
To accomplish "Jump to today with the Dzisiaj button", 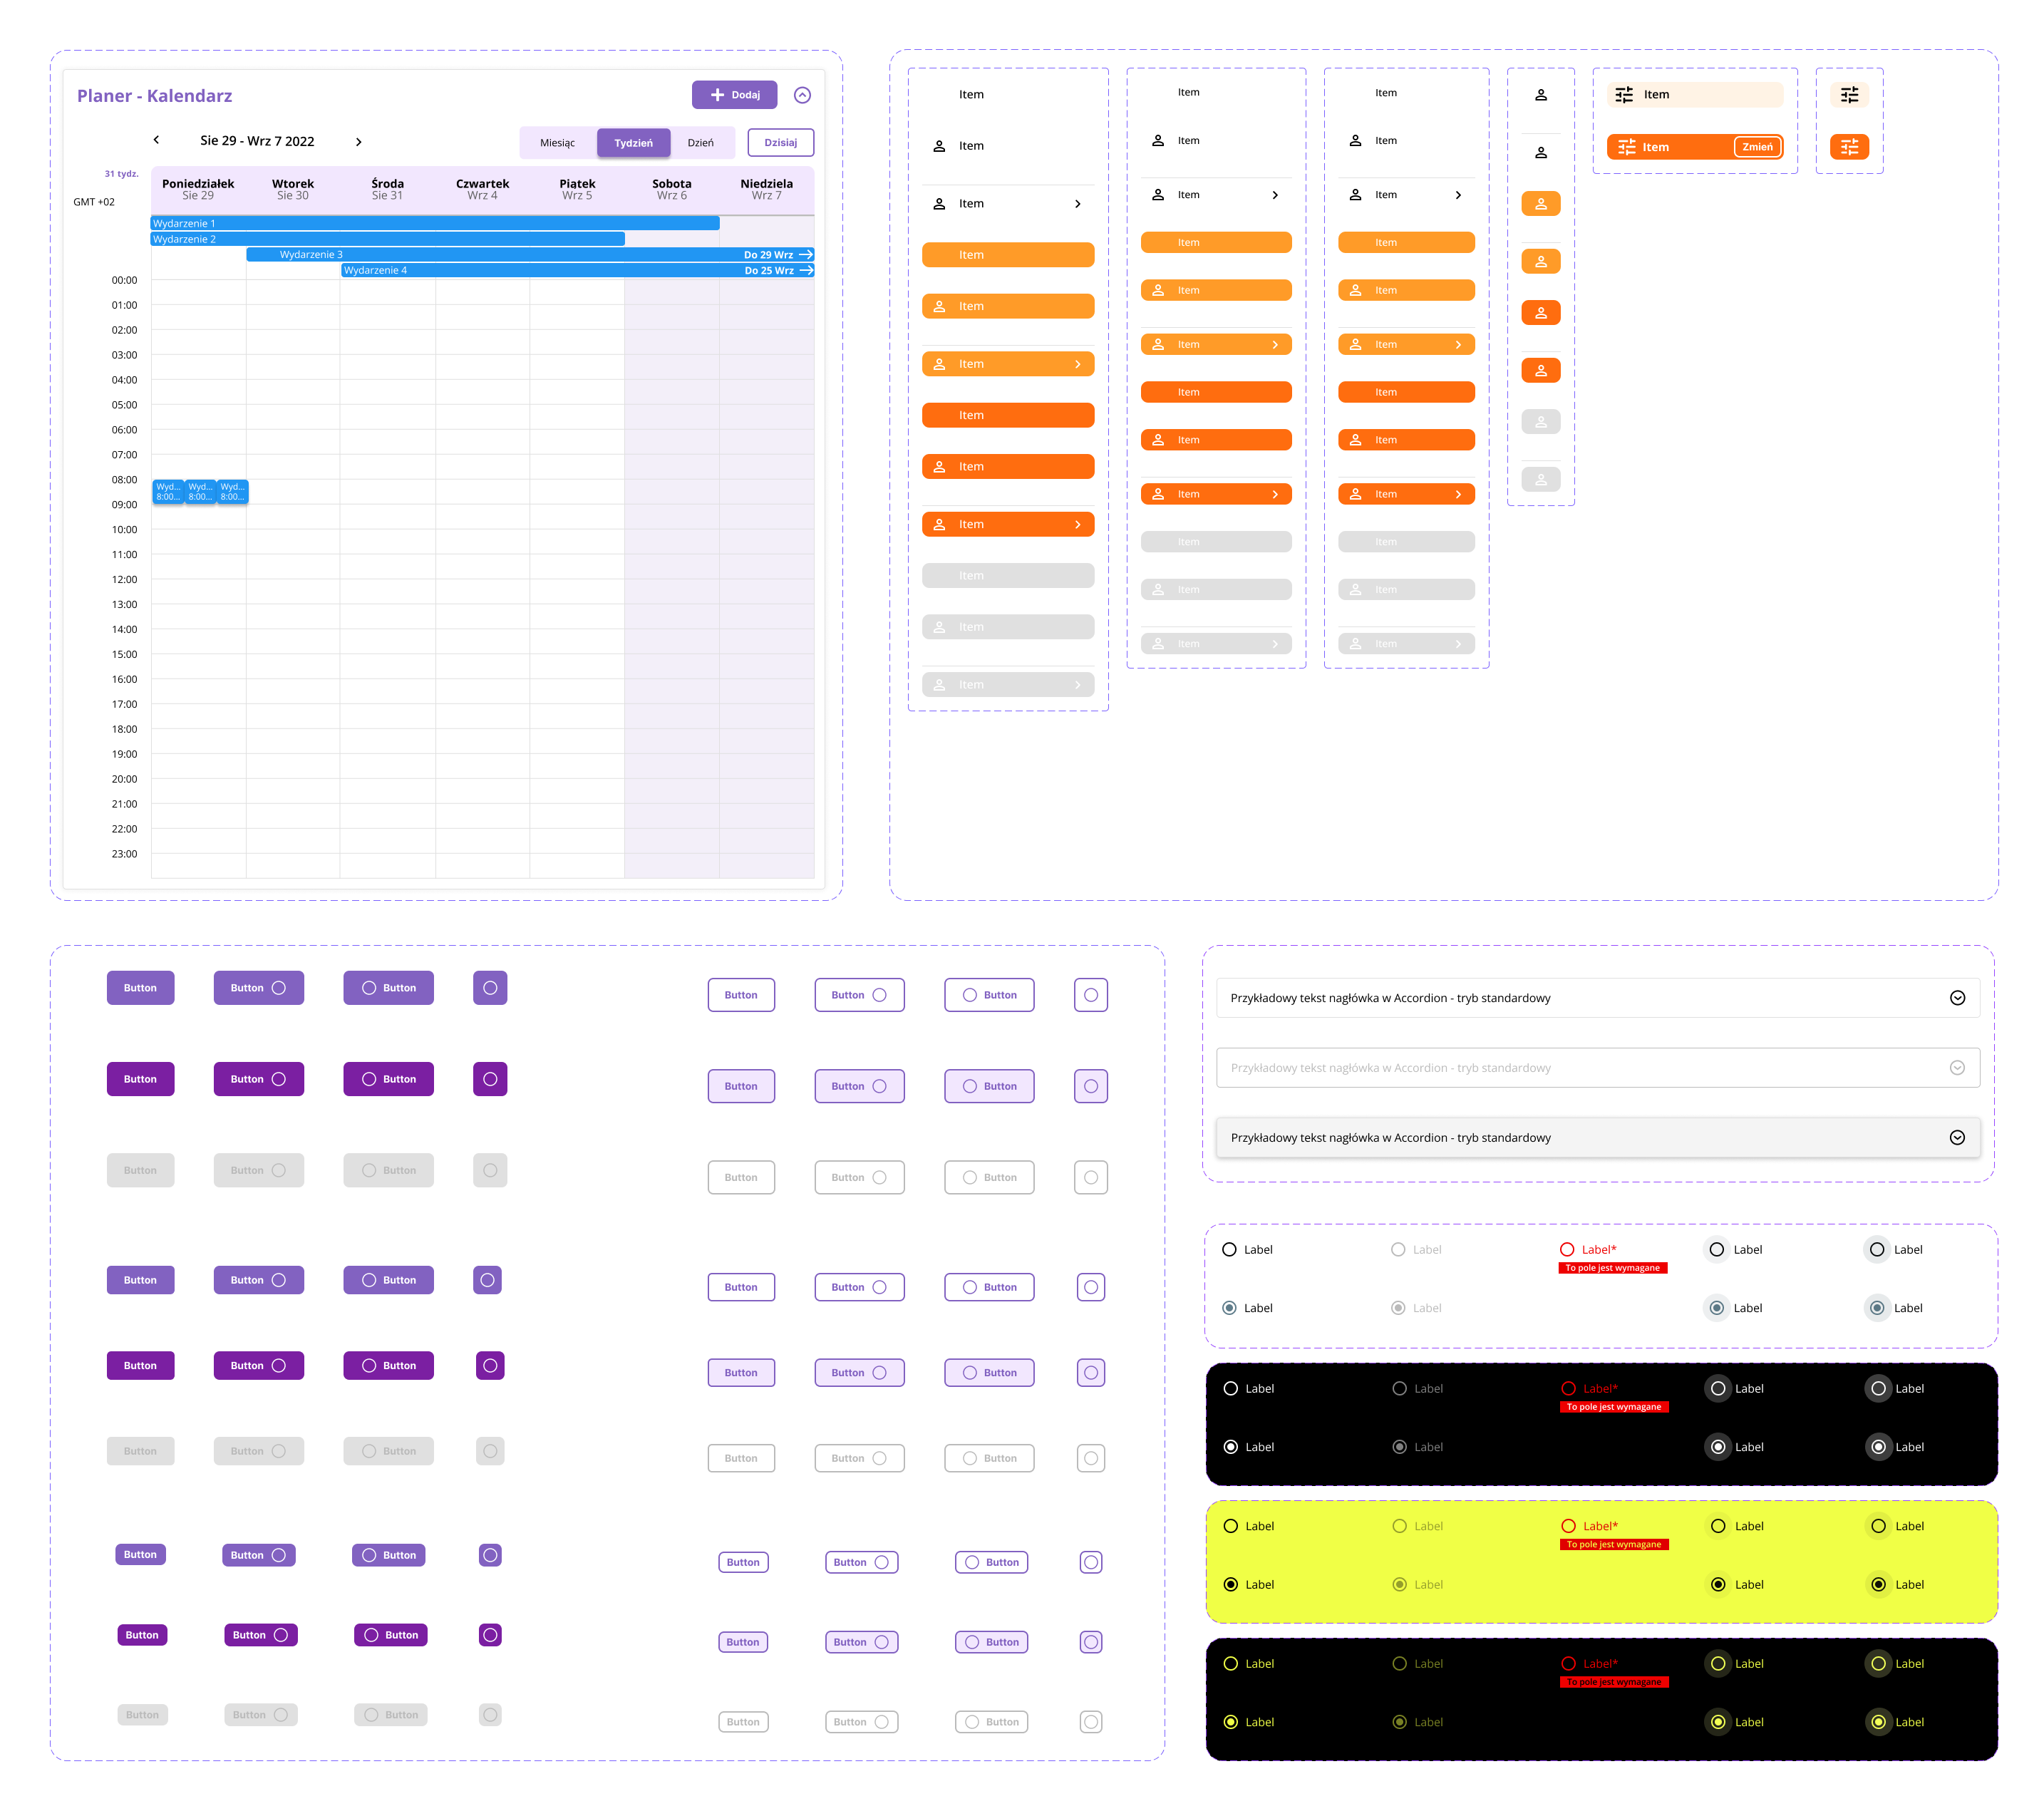I will 781,143.
